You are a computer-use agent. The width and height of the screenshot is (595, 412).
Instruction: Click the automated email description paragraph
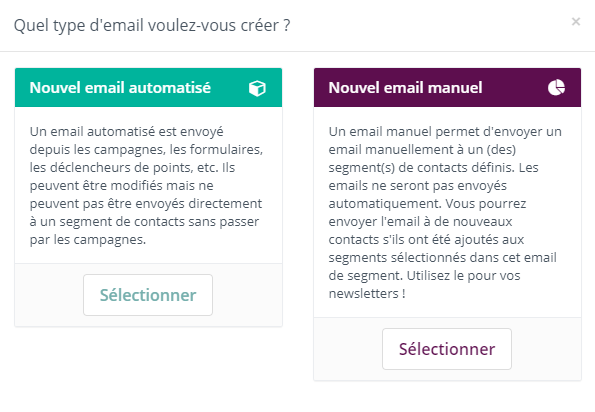click(x=146, y=186)
